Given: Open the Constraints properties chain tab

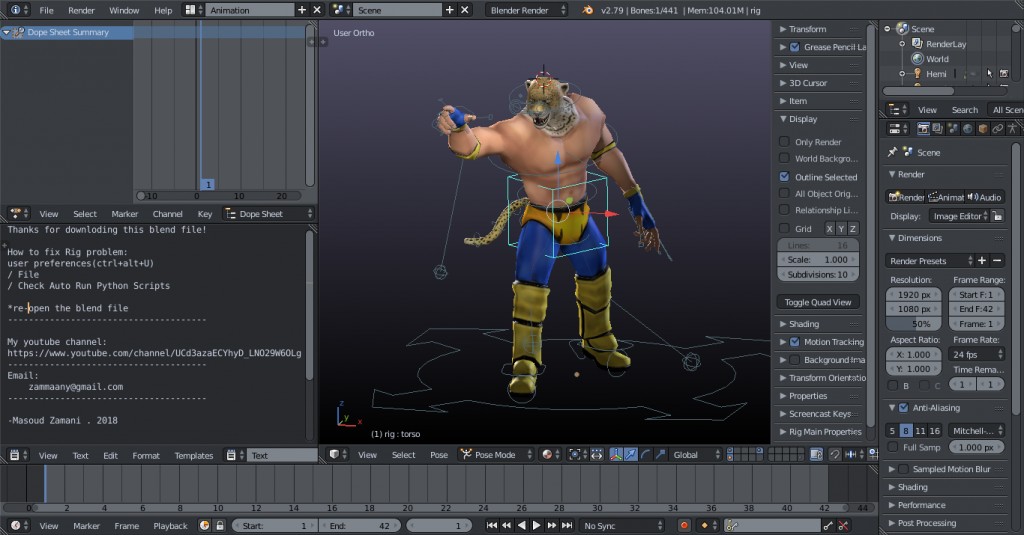Looking at the screenshot, I should click(x=997, y=129).
